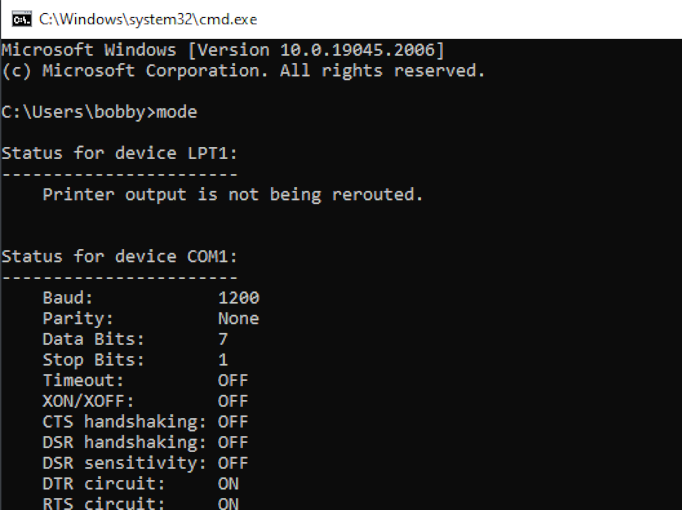Open the cmd.exe system menu icon
This screenshot has width=682, height=510.
click(21, 20)
